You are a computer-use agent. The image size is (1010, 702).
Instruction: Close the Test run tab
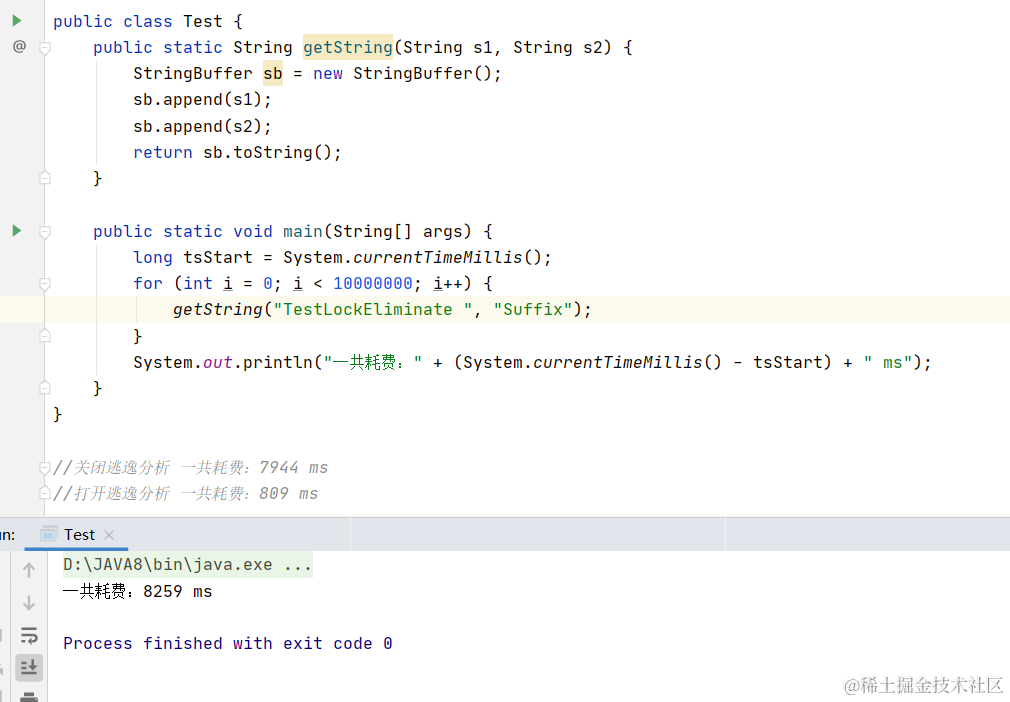(x=109, y=535)
